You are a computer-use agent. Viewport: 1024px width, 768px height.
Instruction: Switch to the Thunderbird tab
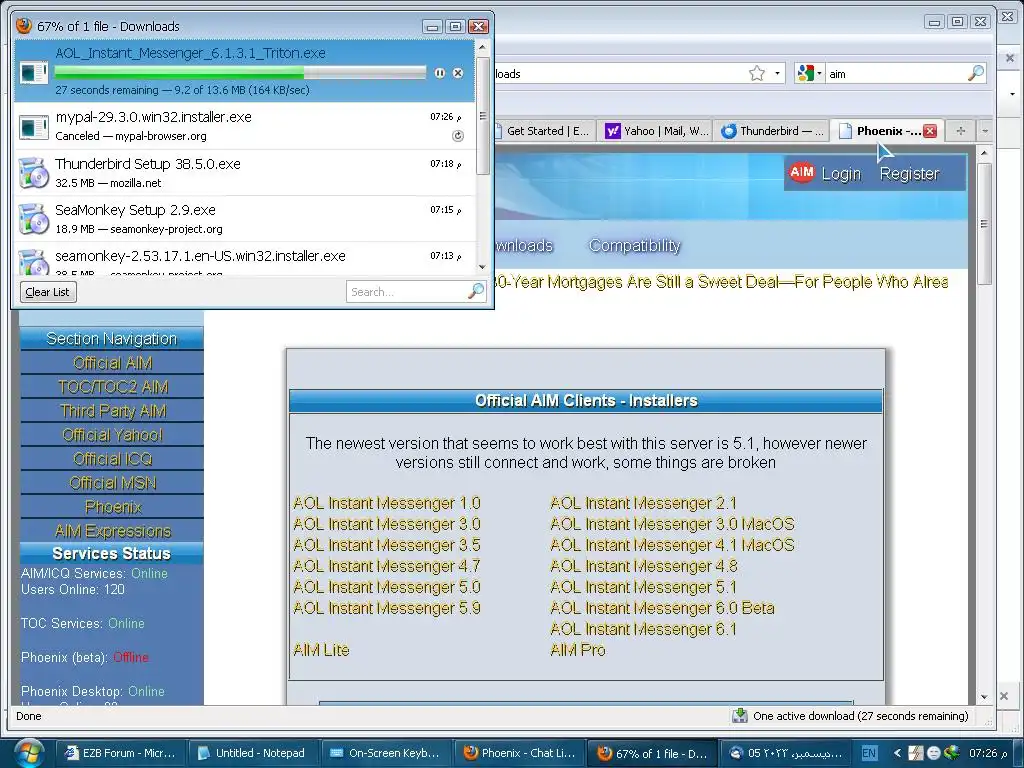point(773,131)
